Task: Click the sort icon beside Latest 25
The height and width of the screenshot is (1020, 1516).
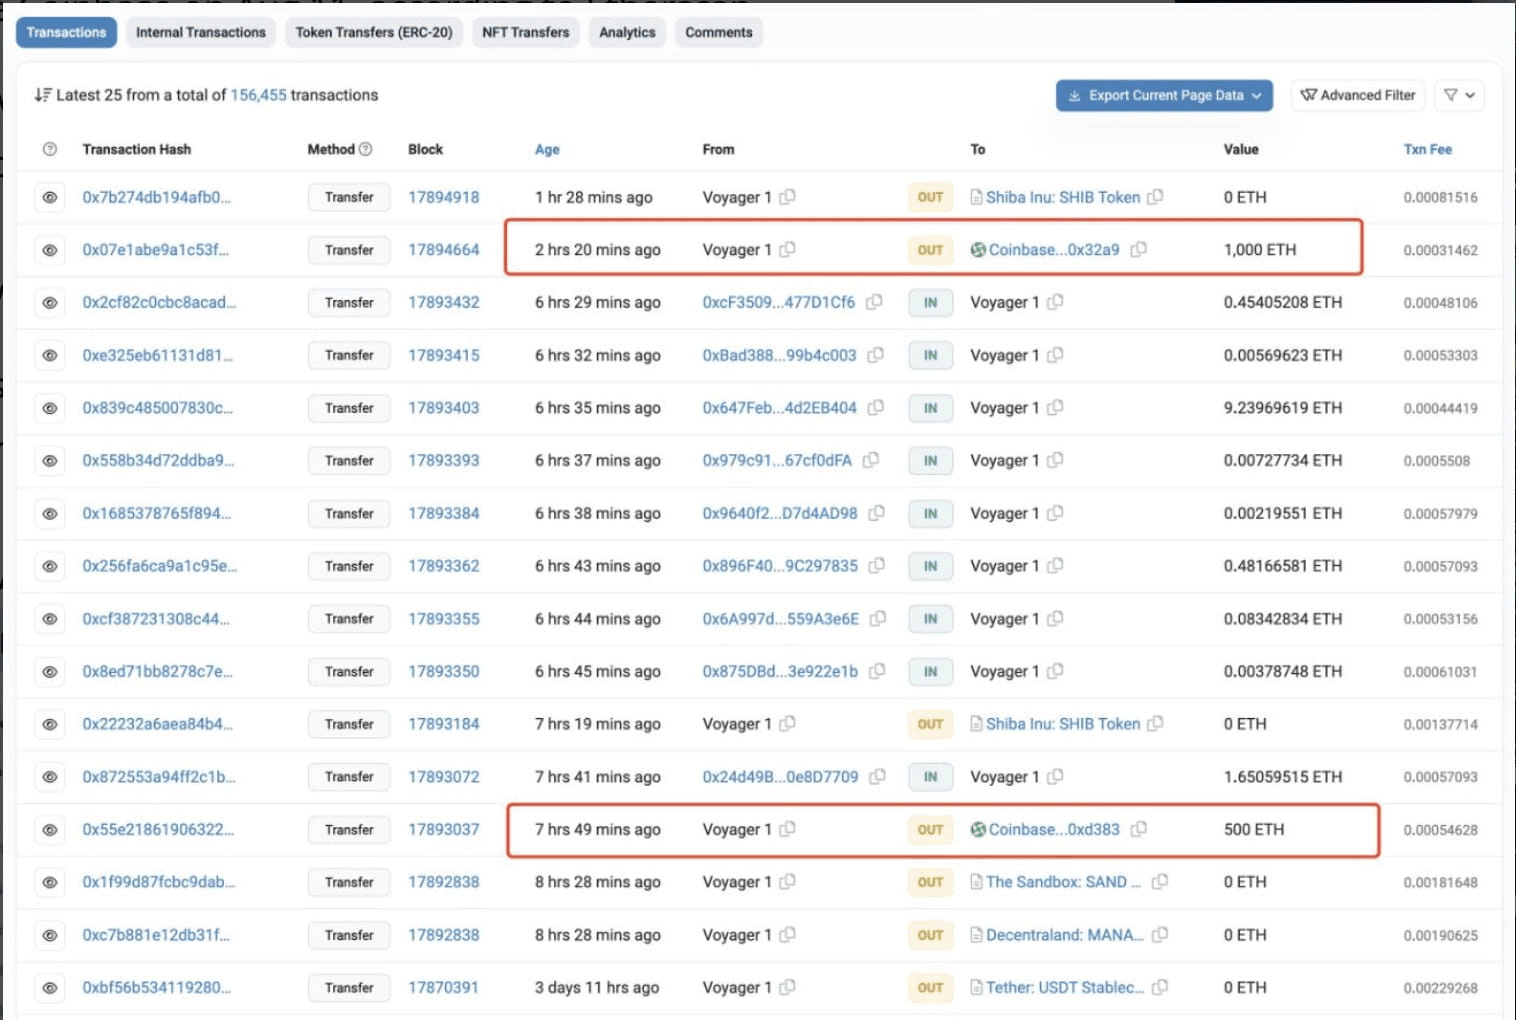Action: (x=42, y=95)
